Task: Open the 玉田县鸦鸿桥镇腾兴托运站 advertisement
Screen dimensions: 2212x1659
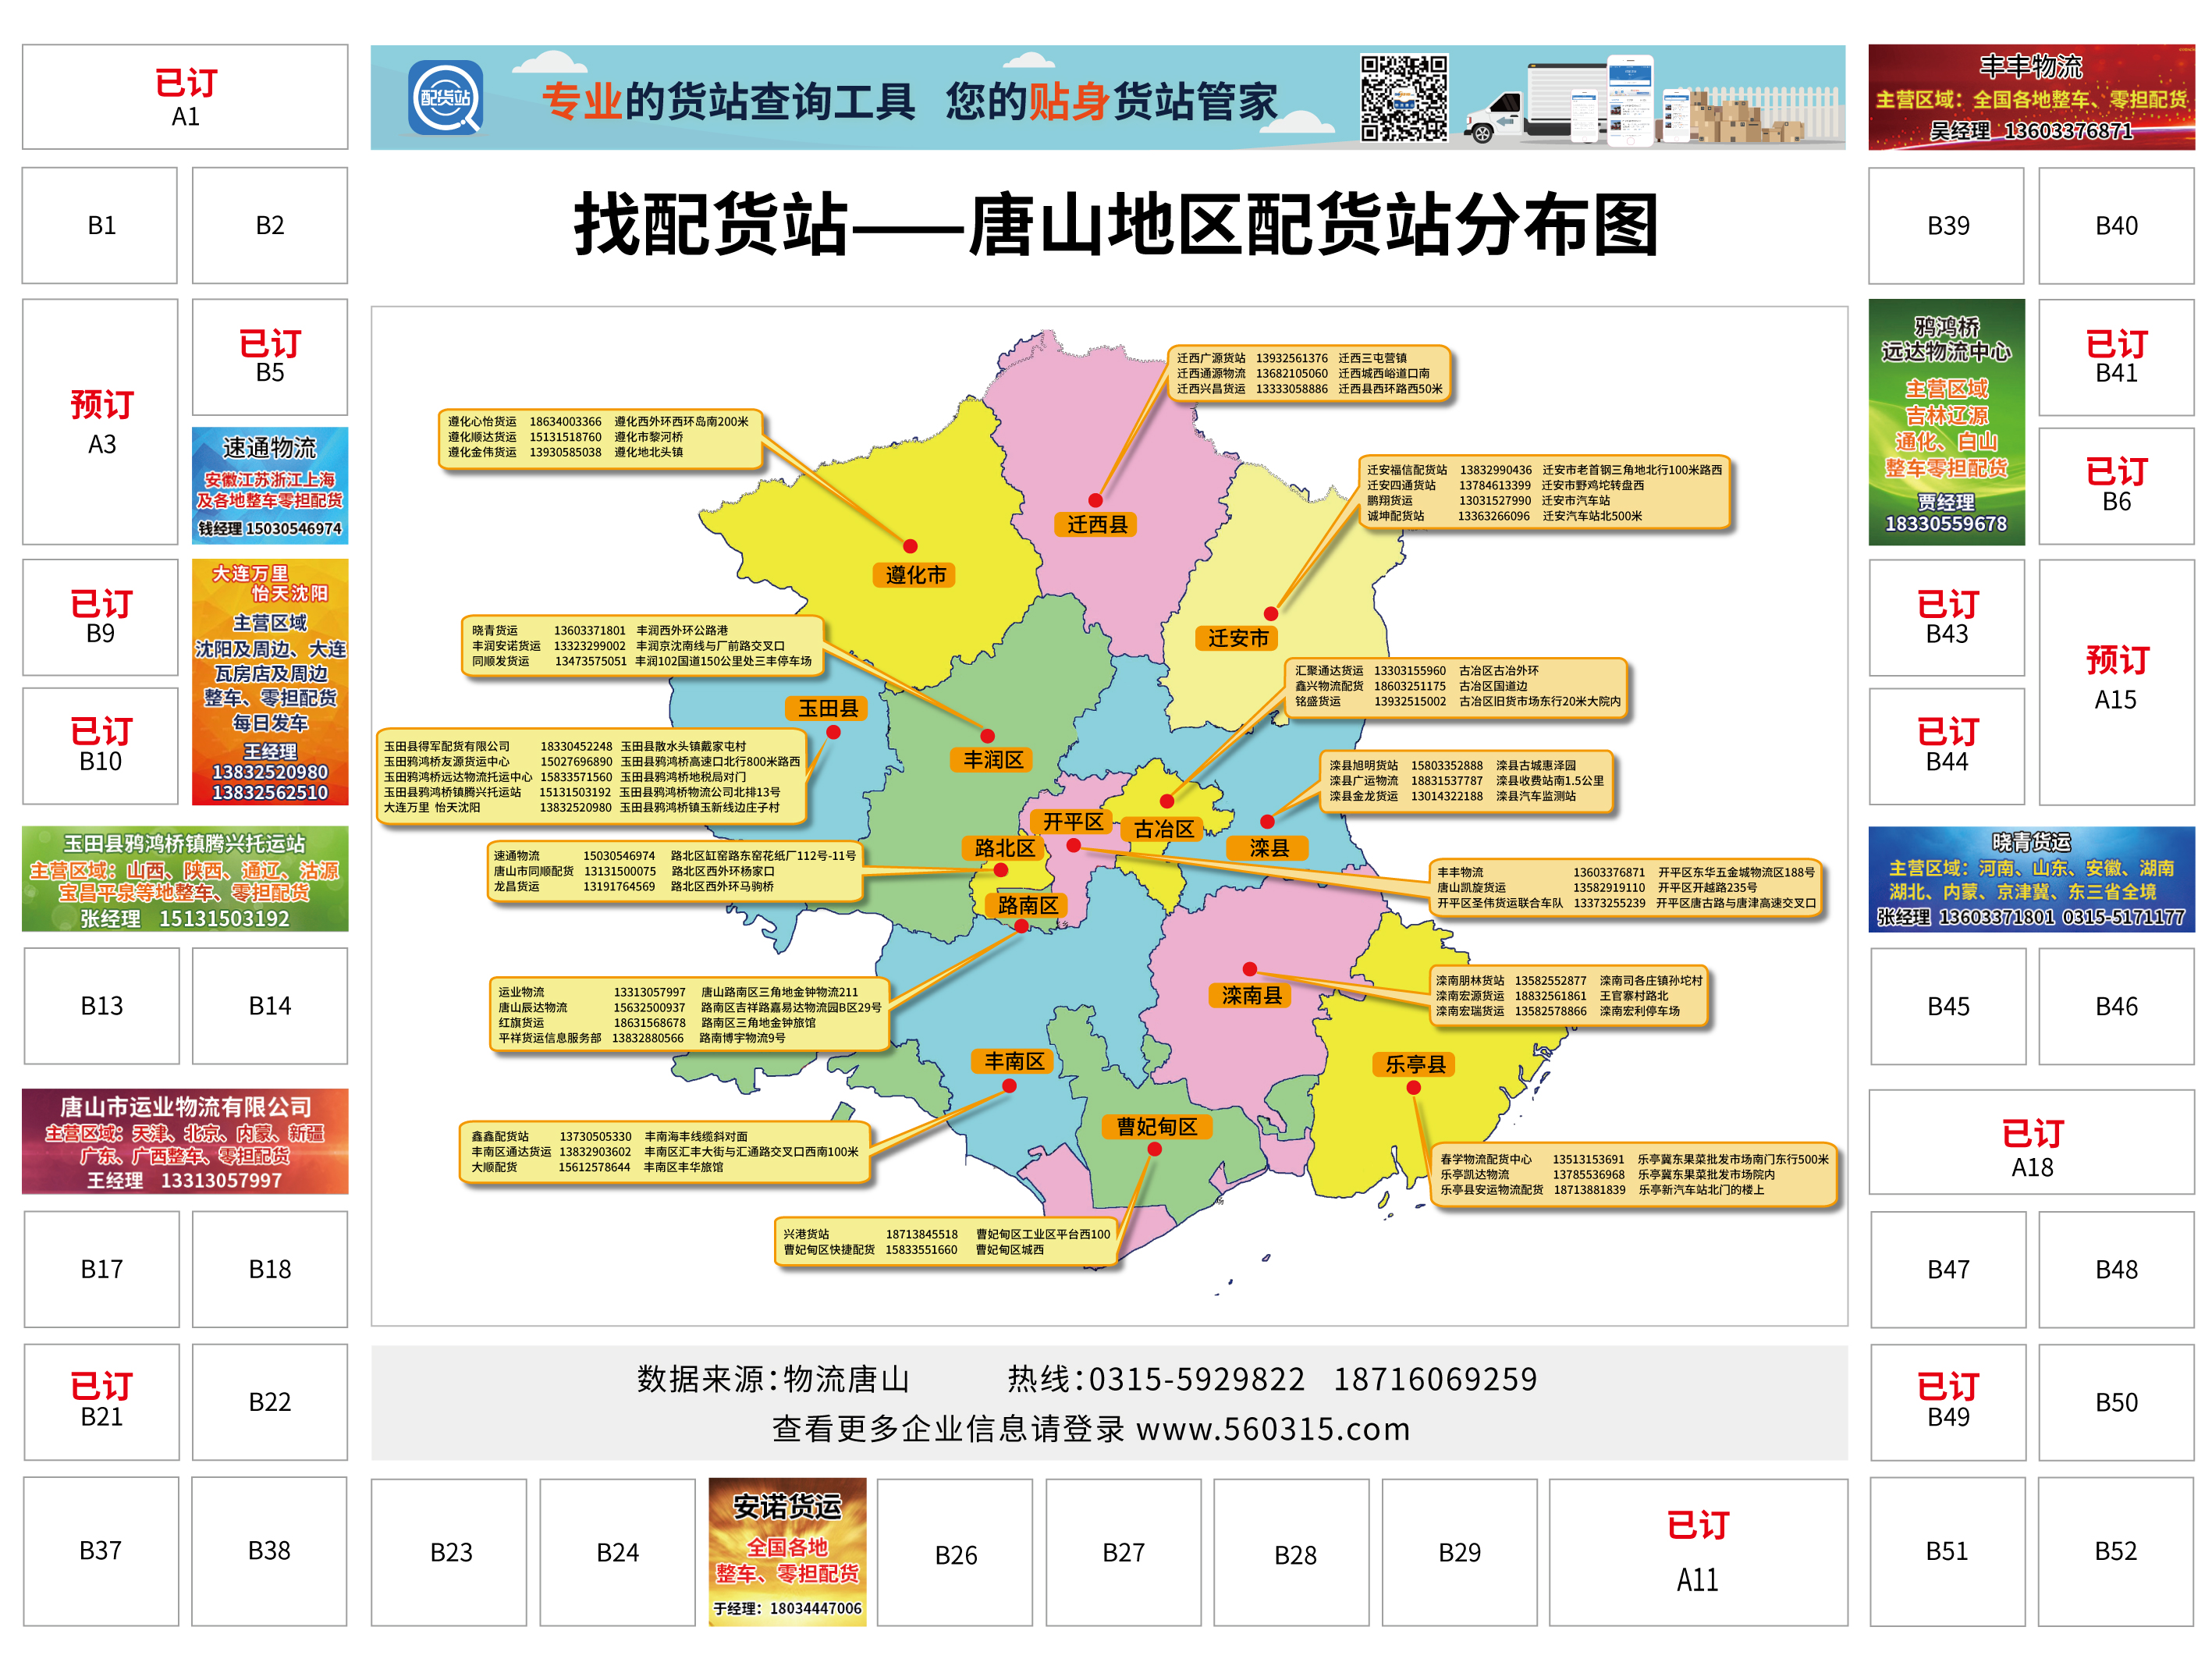Action: click(185, 879)
